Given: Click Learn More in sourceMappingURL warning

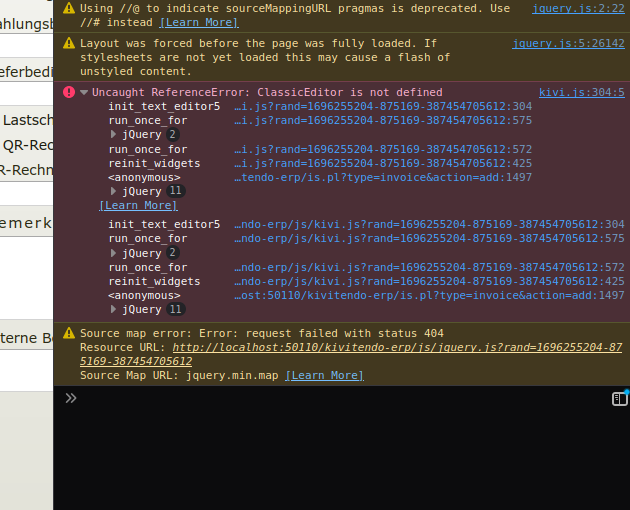Looking at the screenshot, I should coord(199,22).
